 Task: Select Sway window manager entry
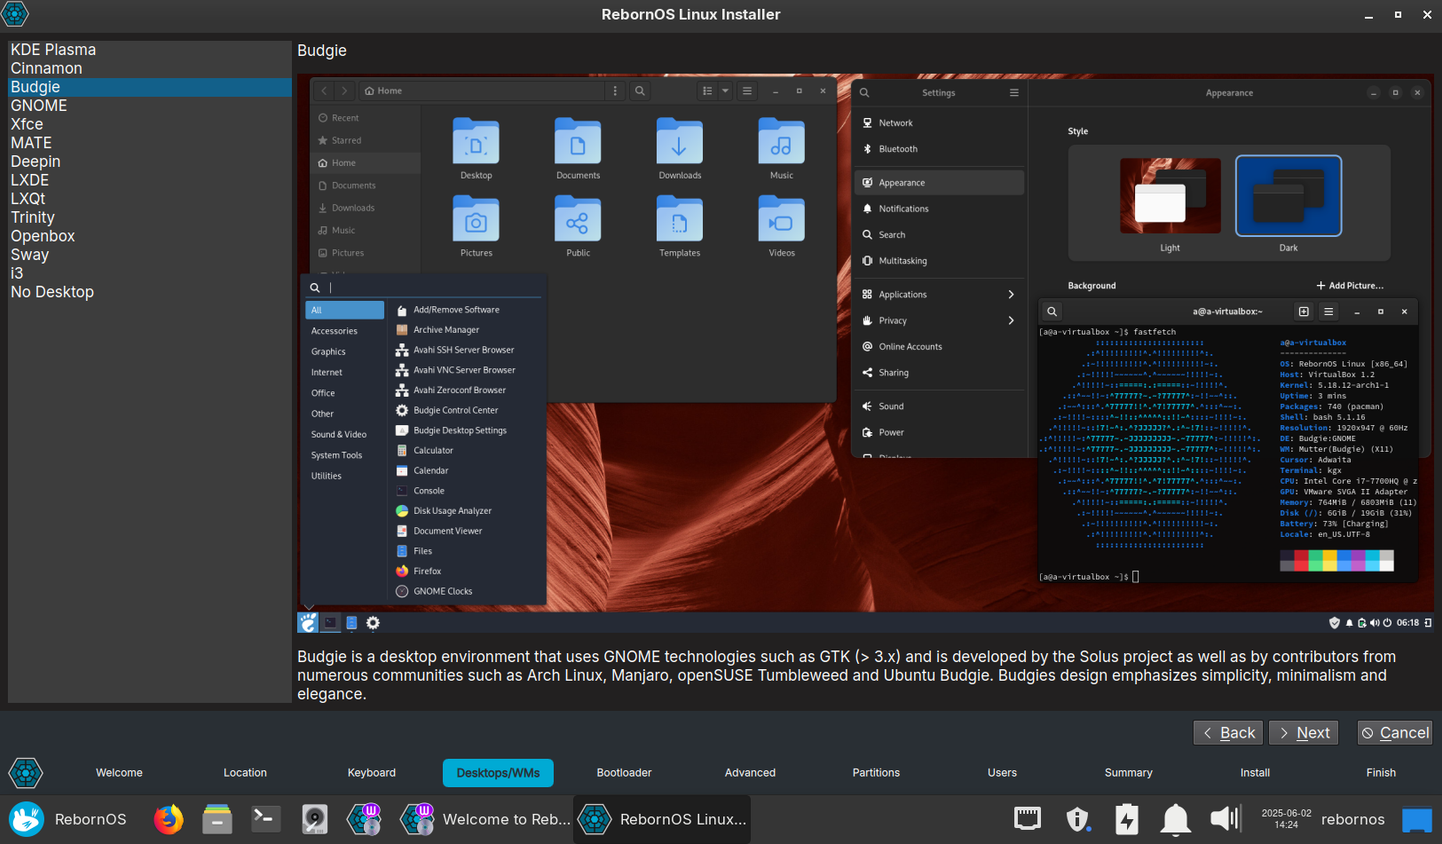[x=150, y=255]
